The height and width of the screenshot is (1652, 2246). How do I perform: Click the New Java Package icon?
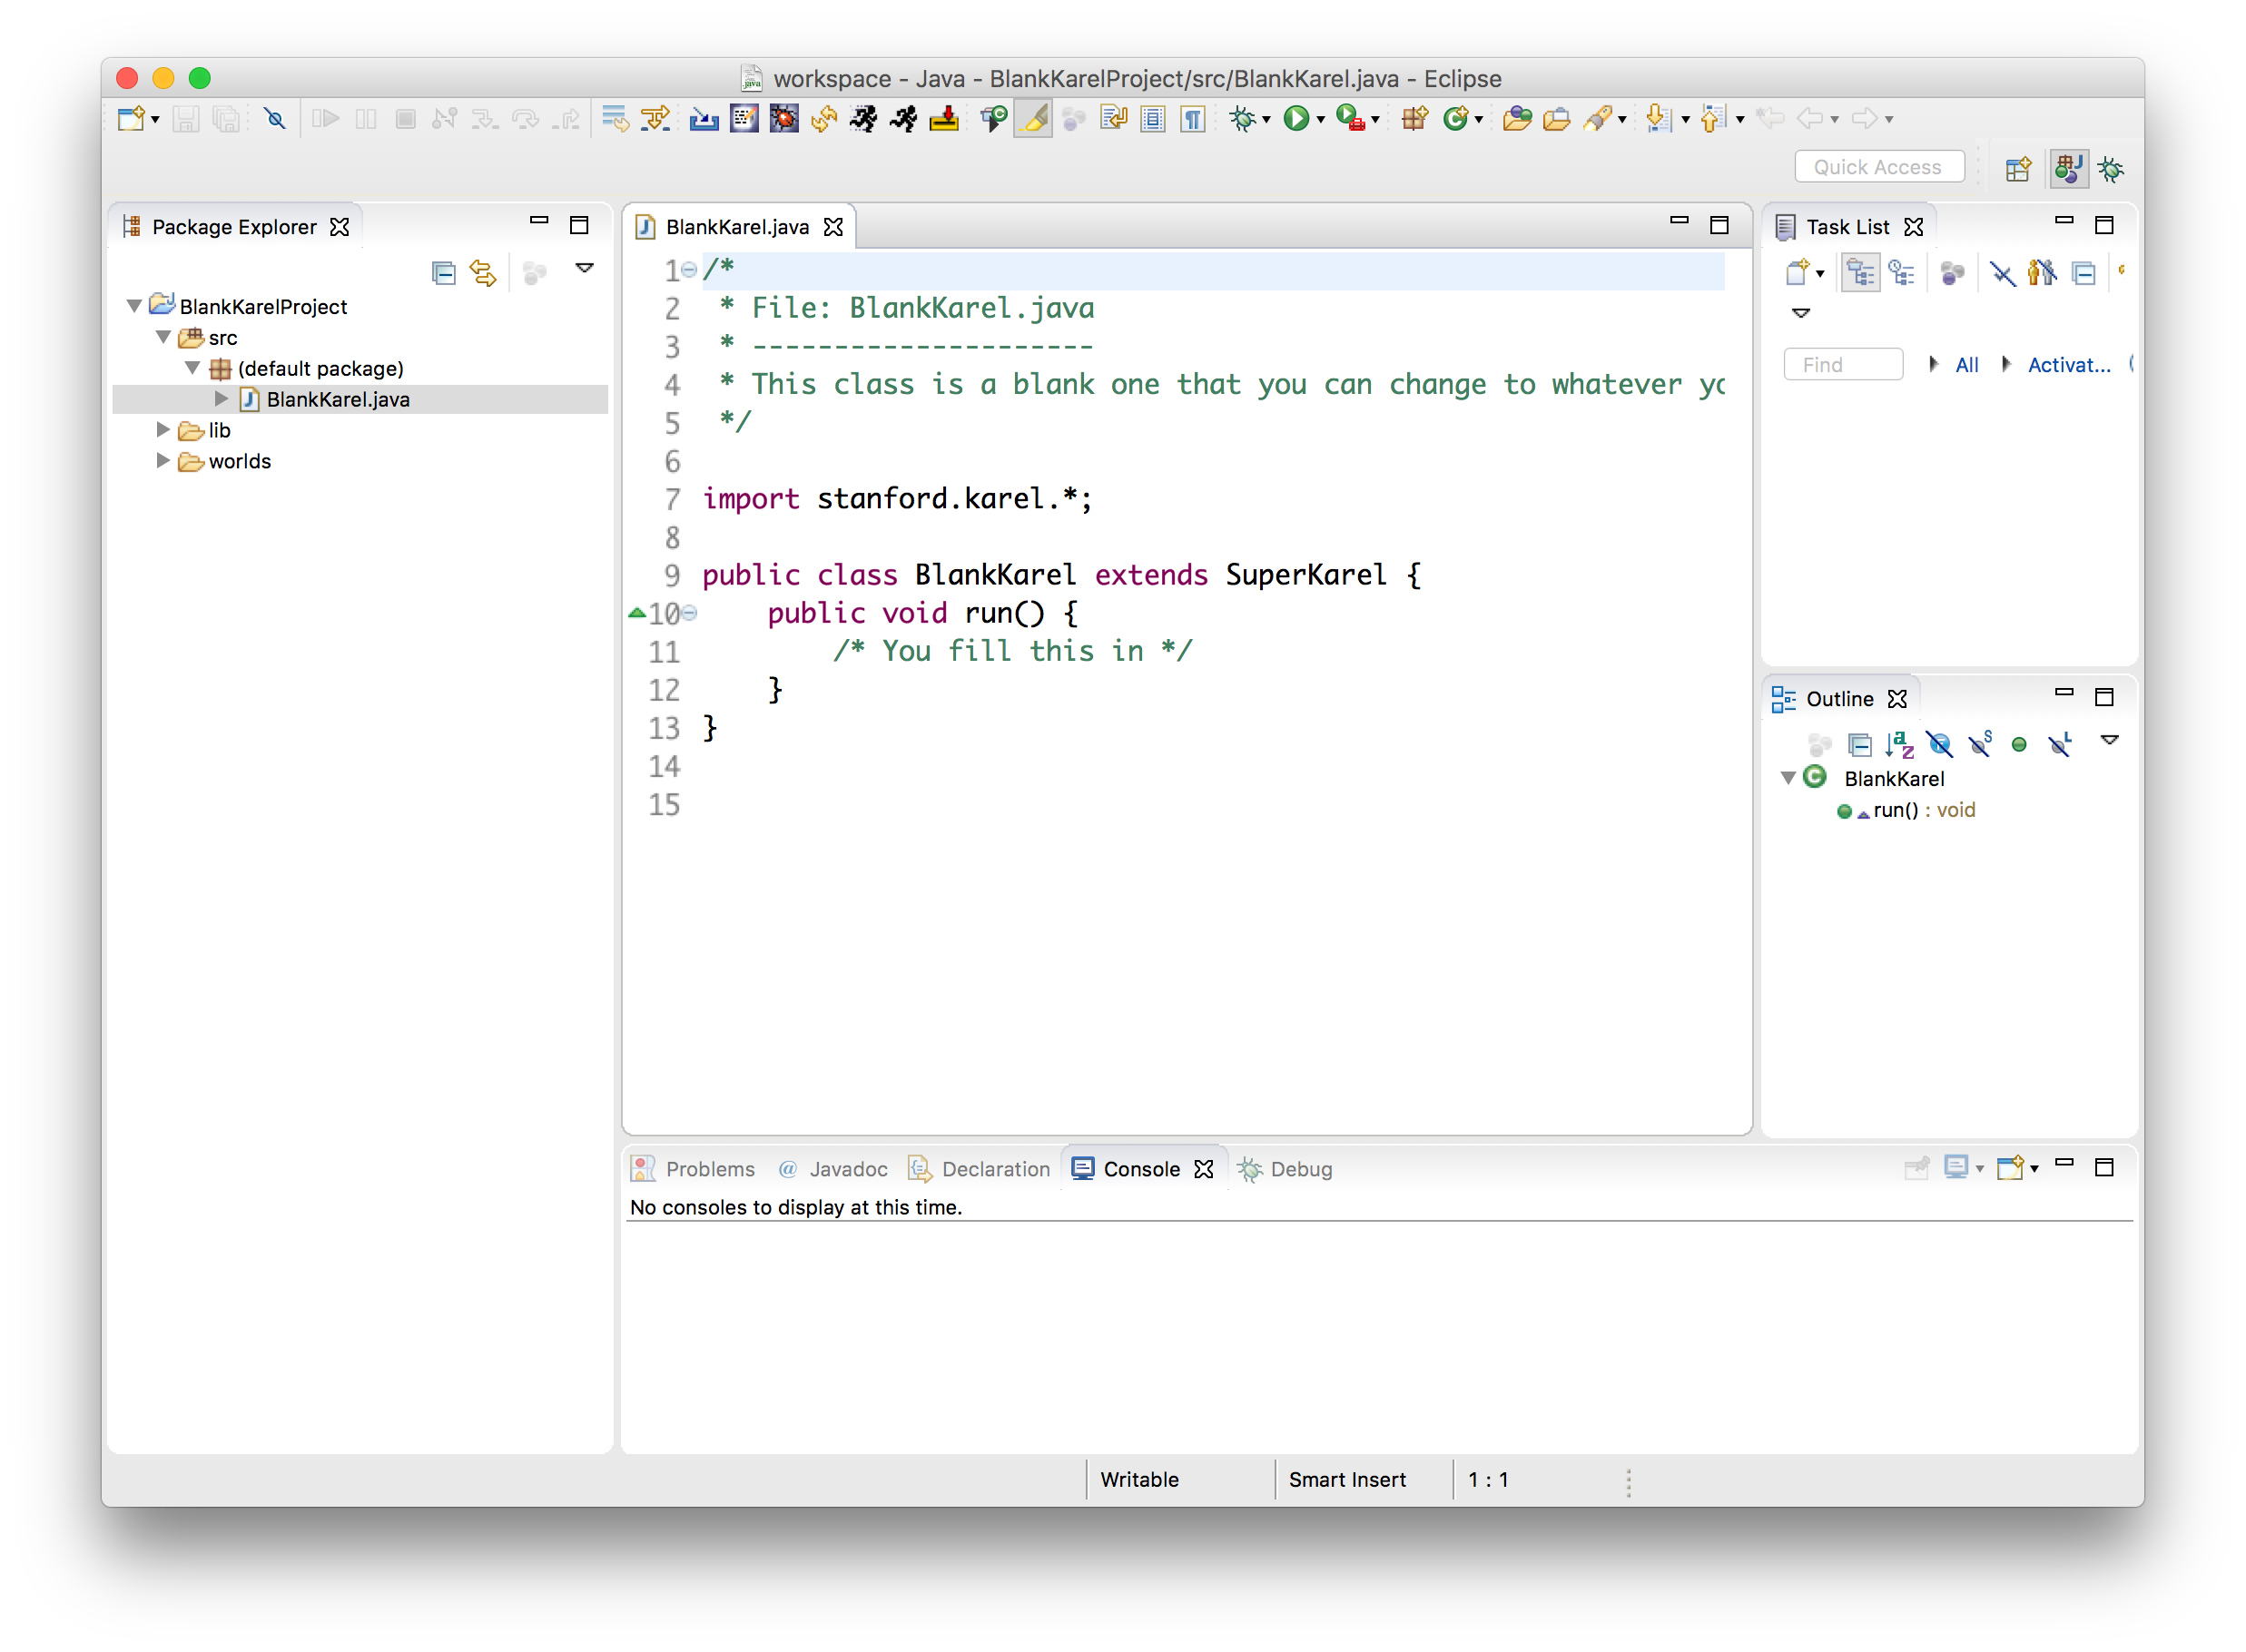1414,119
